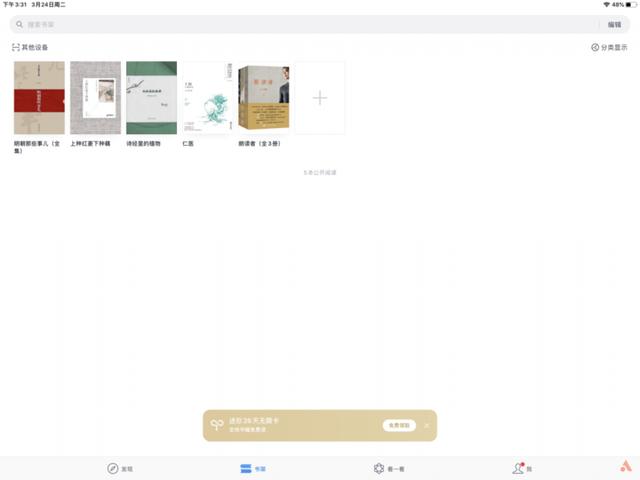The width and height of the screenshot is (640, 480).
Task: Click the 其他设备 scan icon
Action: point(16,47)
